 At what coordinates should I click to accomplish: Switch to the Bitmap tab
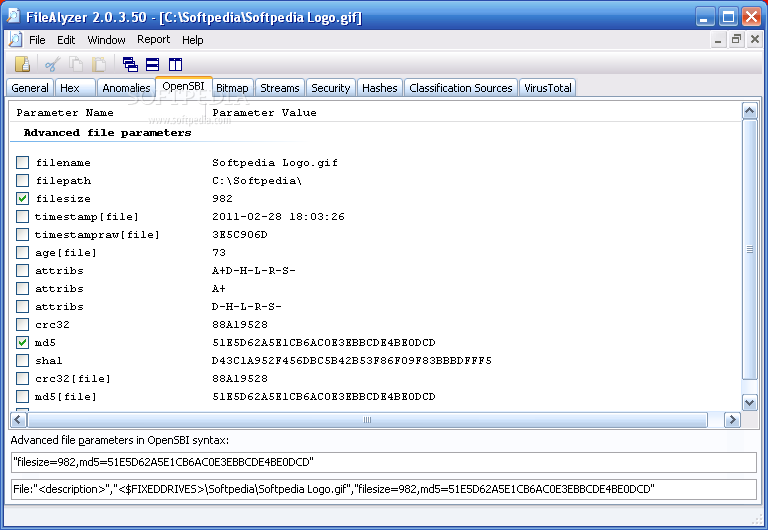(233, 88)
